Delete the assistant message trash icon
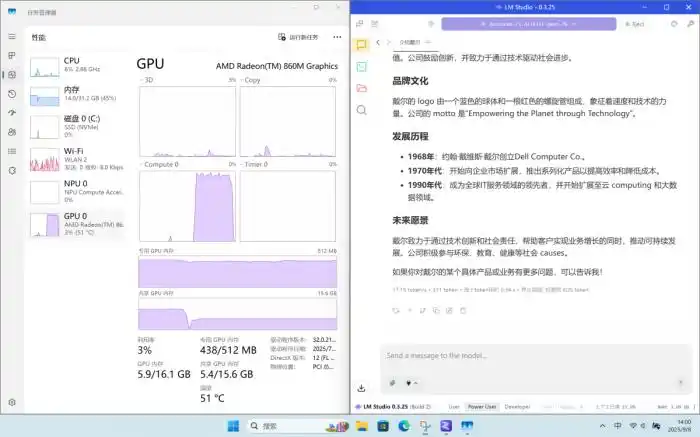The width and height of the screenshot is (700, 437). pos(463,311)
